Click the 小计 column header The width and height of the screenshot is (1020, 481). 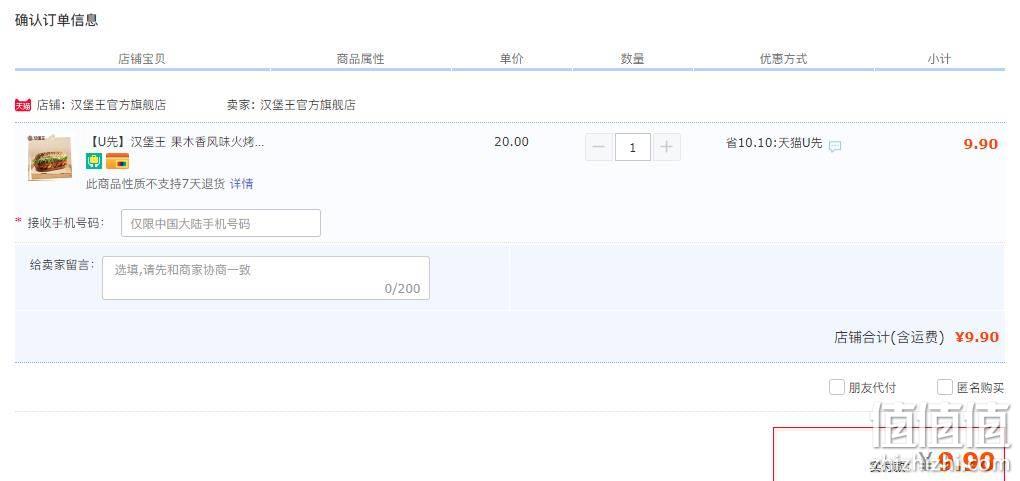pos(939,59)
